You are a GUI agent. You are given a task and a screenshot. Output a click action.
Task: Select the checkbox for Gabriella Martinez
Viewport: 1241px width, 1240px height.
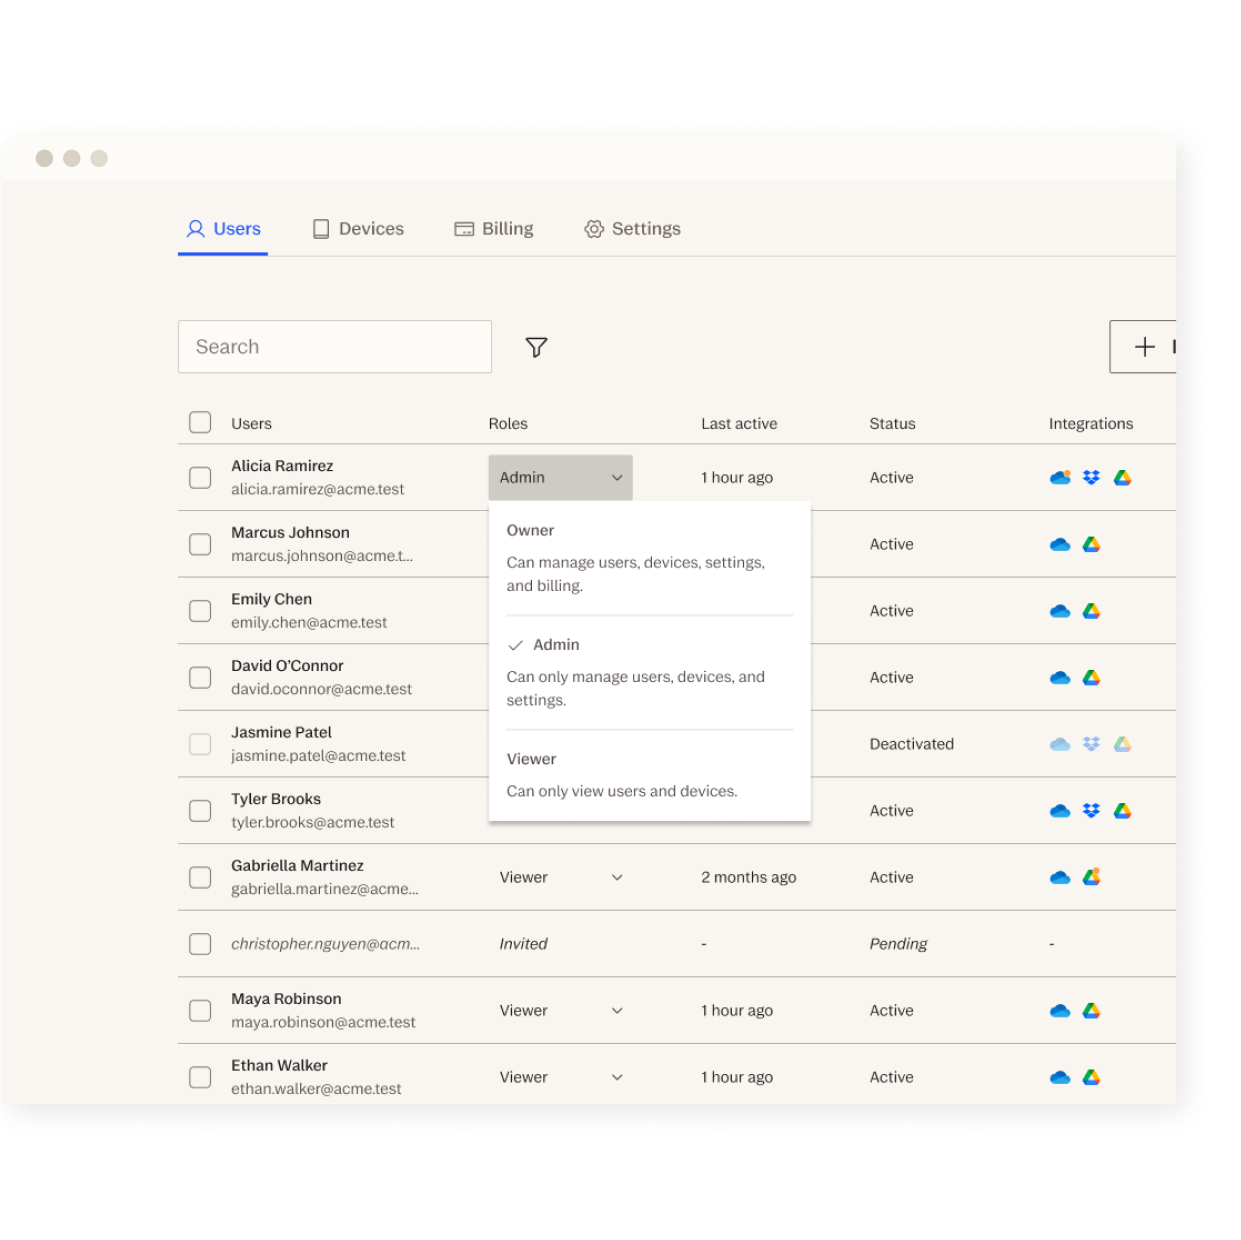pos(200,877)
